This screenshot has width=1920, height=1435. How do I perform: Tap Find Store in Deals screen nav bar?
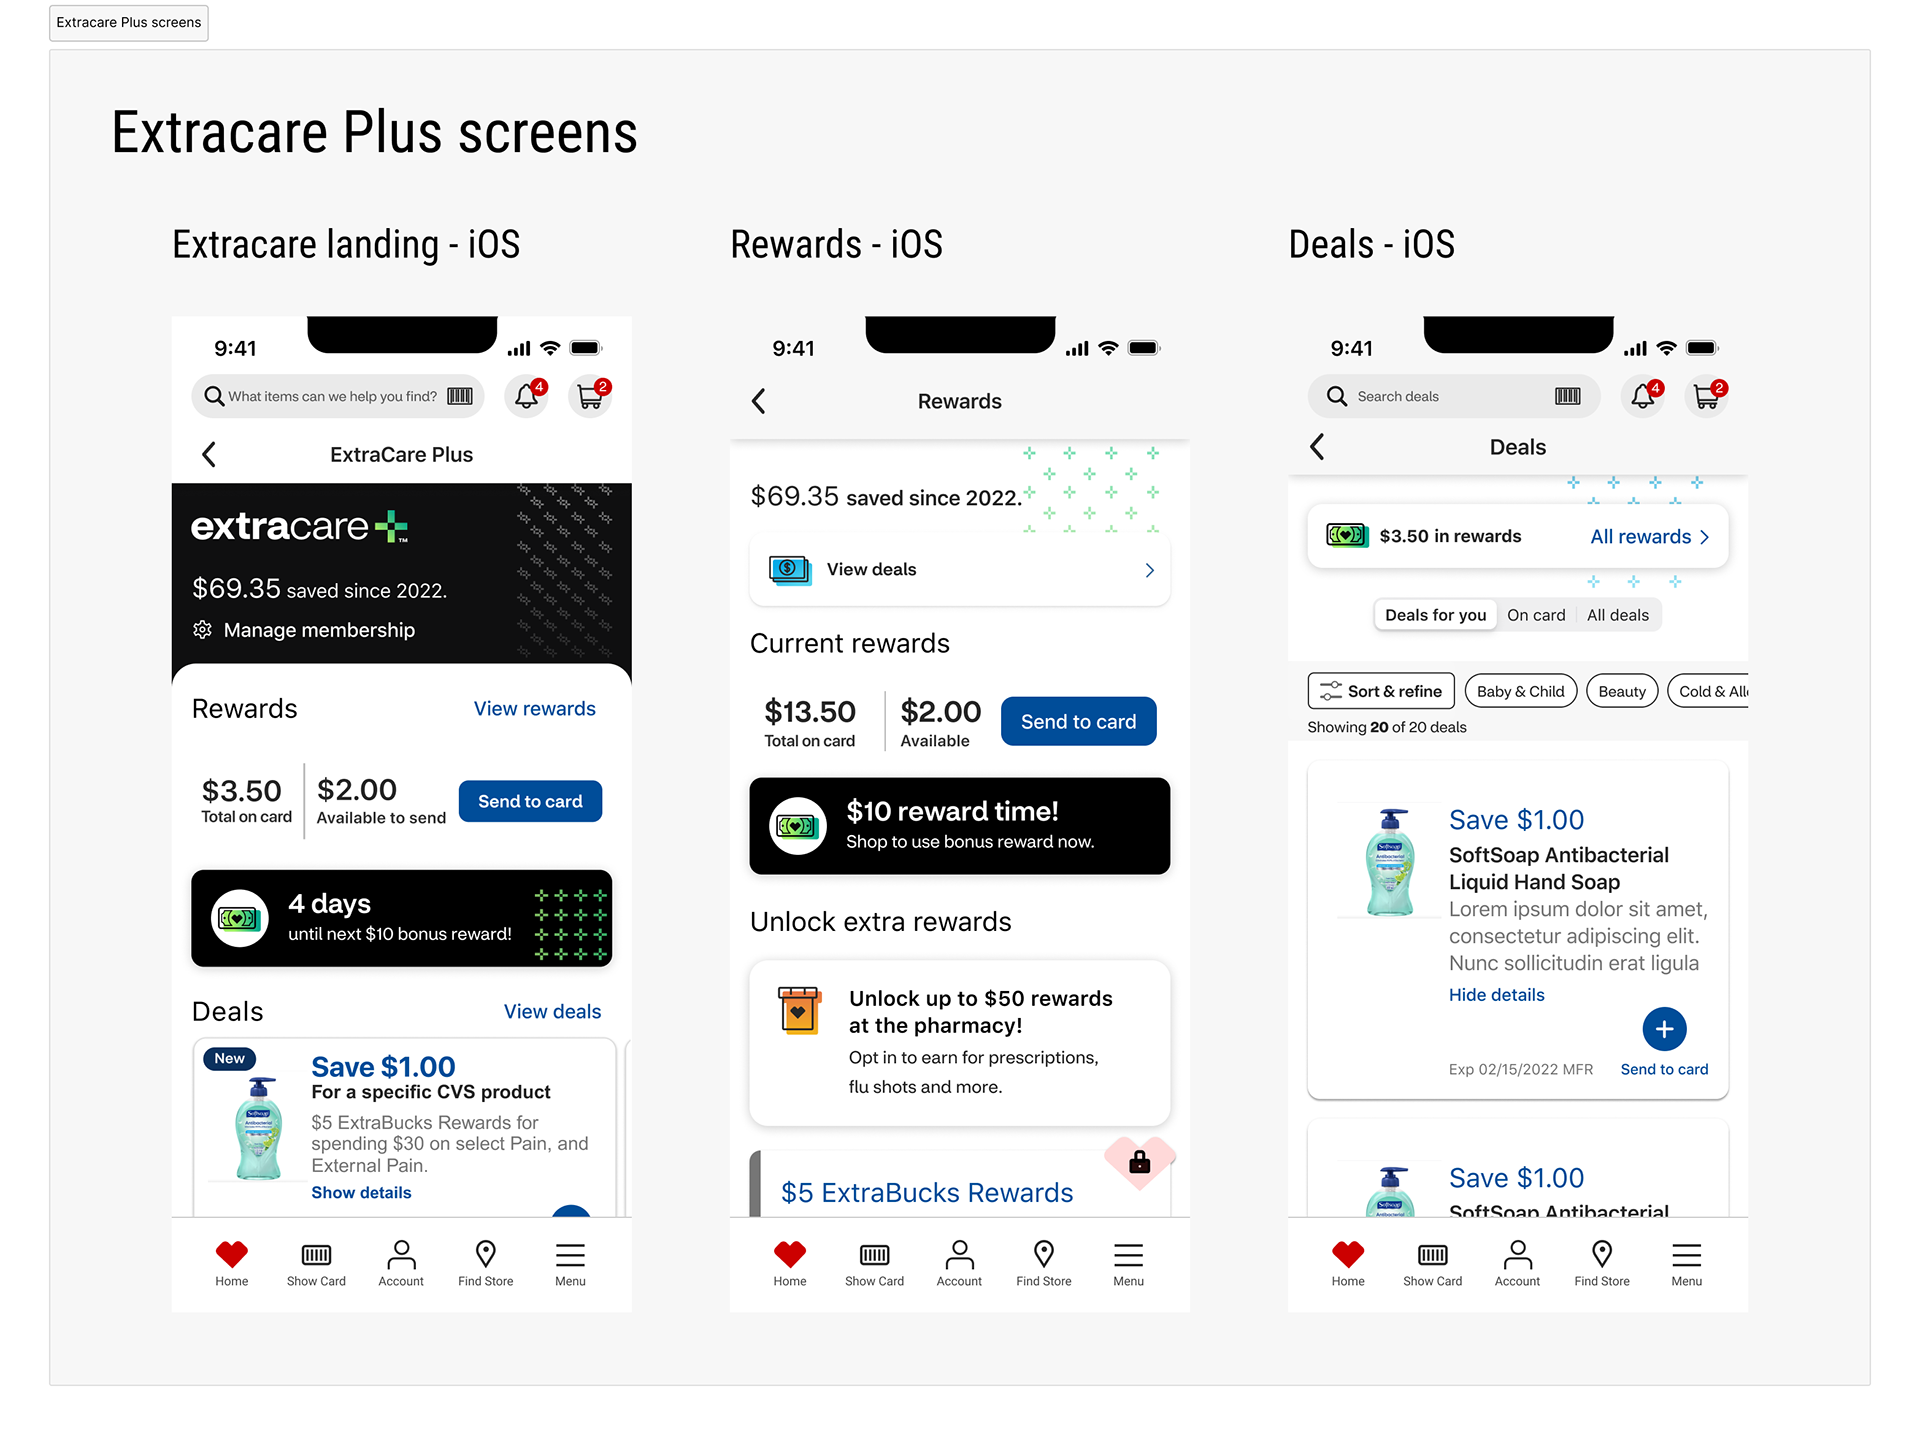pos(1602,1264)
